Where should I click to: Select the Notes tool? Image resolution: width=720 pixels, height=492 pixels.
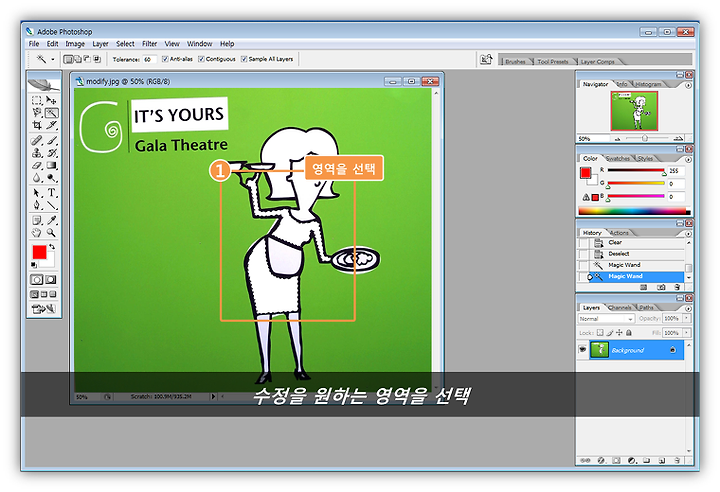tap(37, 221)
